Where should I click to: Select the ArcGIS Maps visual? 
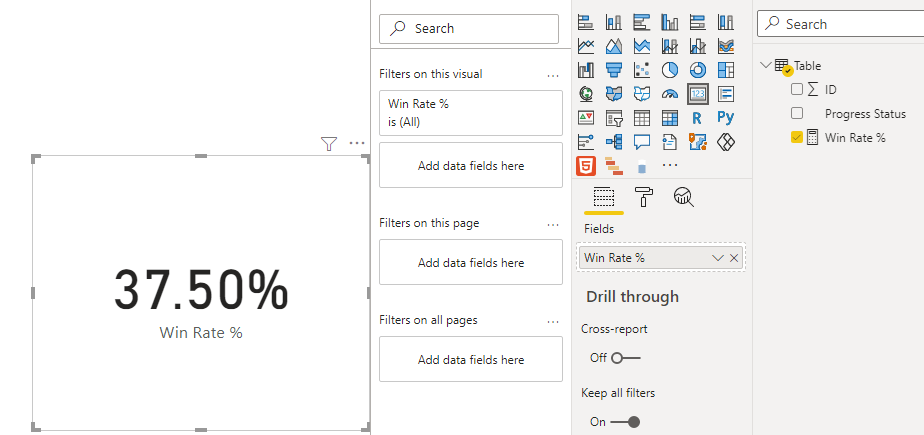(x=698, y=141)
